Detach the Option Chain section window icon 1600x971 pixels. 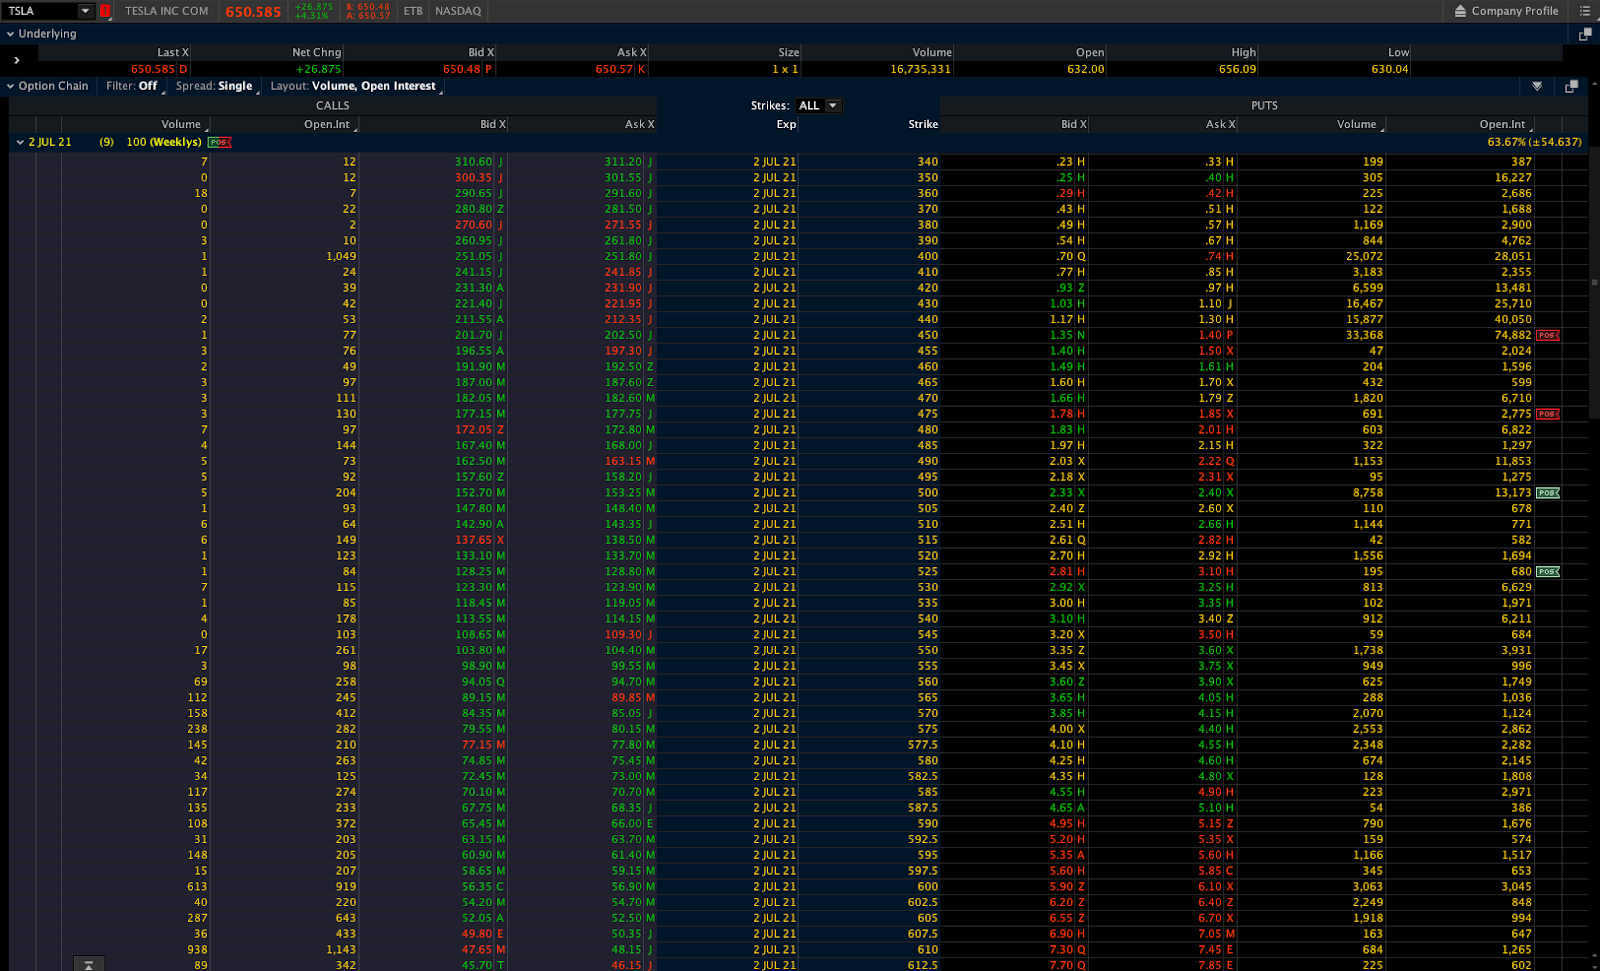[1571, 86]
